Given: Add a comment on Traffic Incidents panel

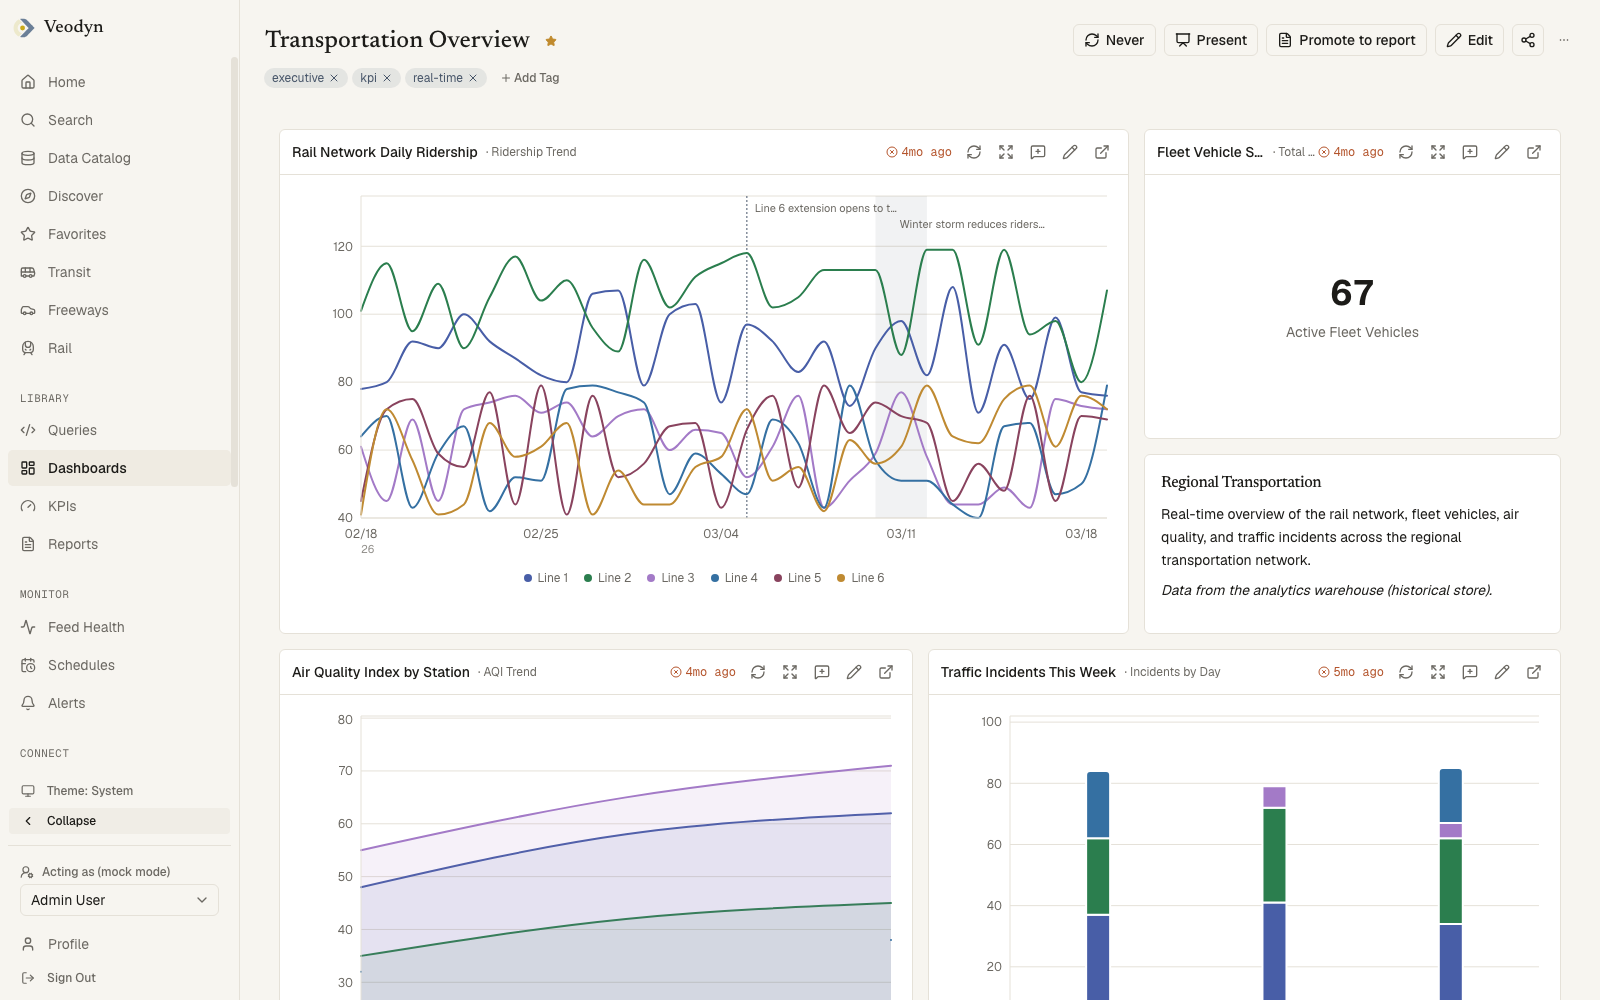Looking at the screenshot, I should 1470,672.
